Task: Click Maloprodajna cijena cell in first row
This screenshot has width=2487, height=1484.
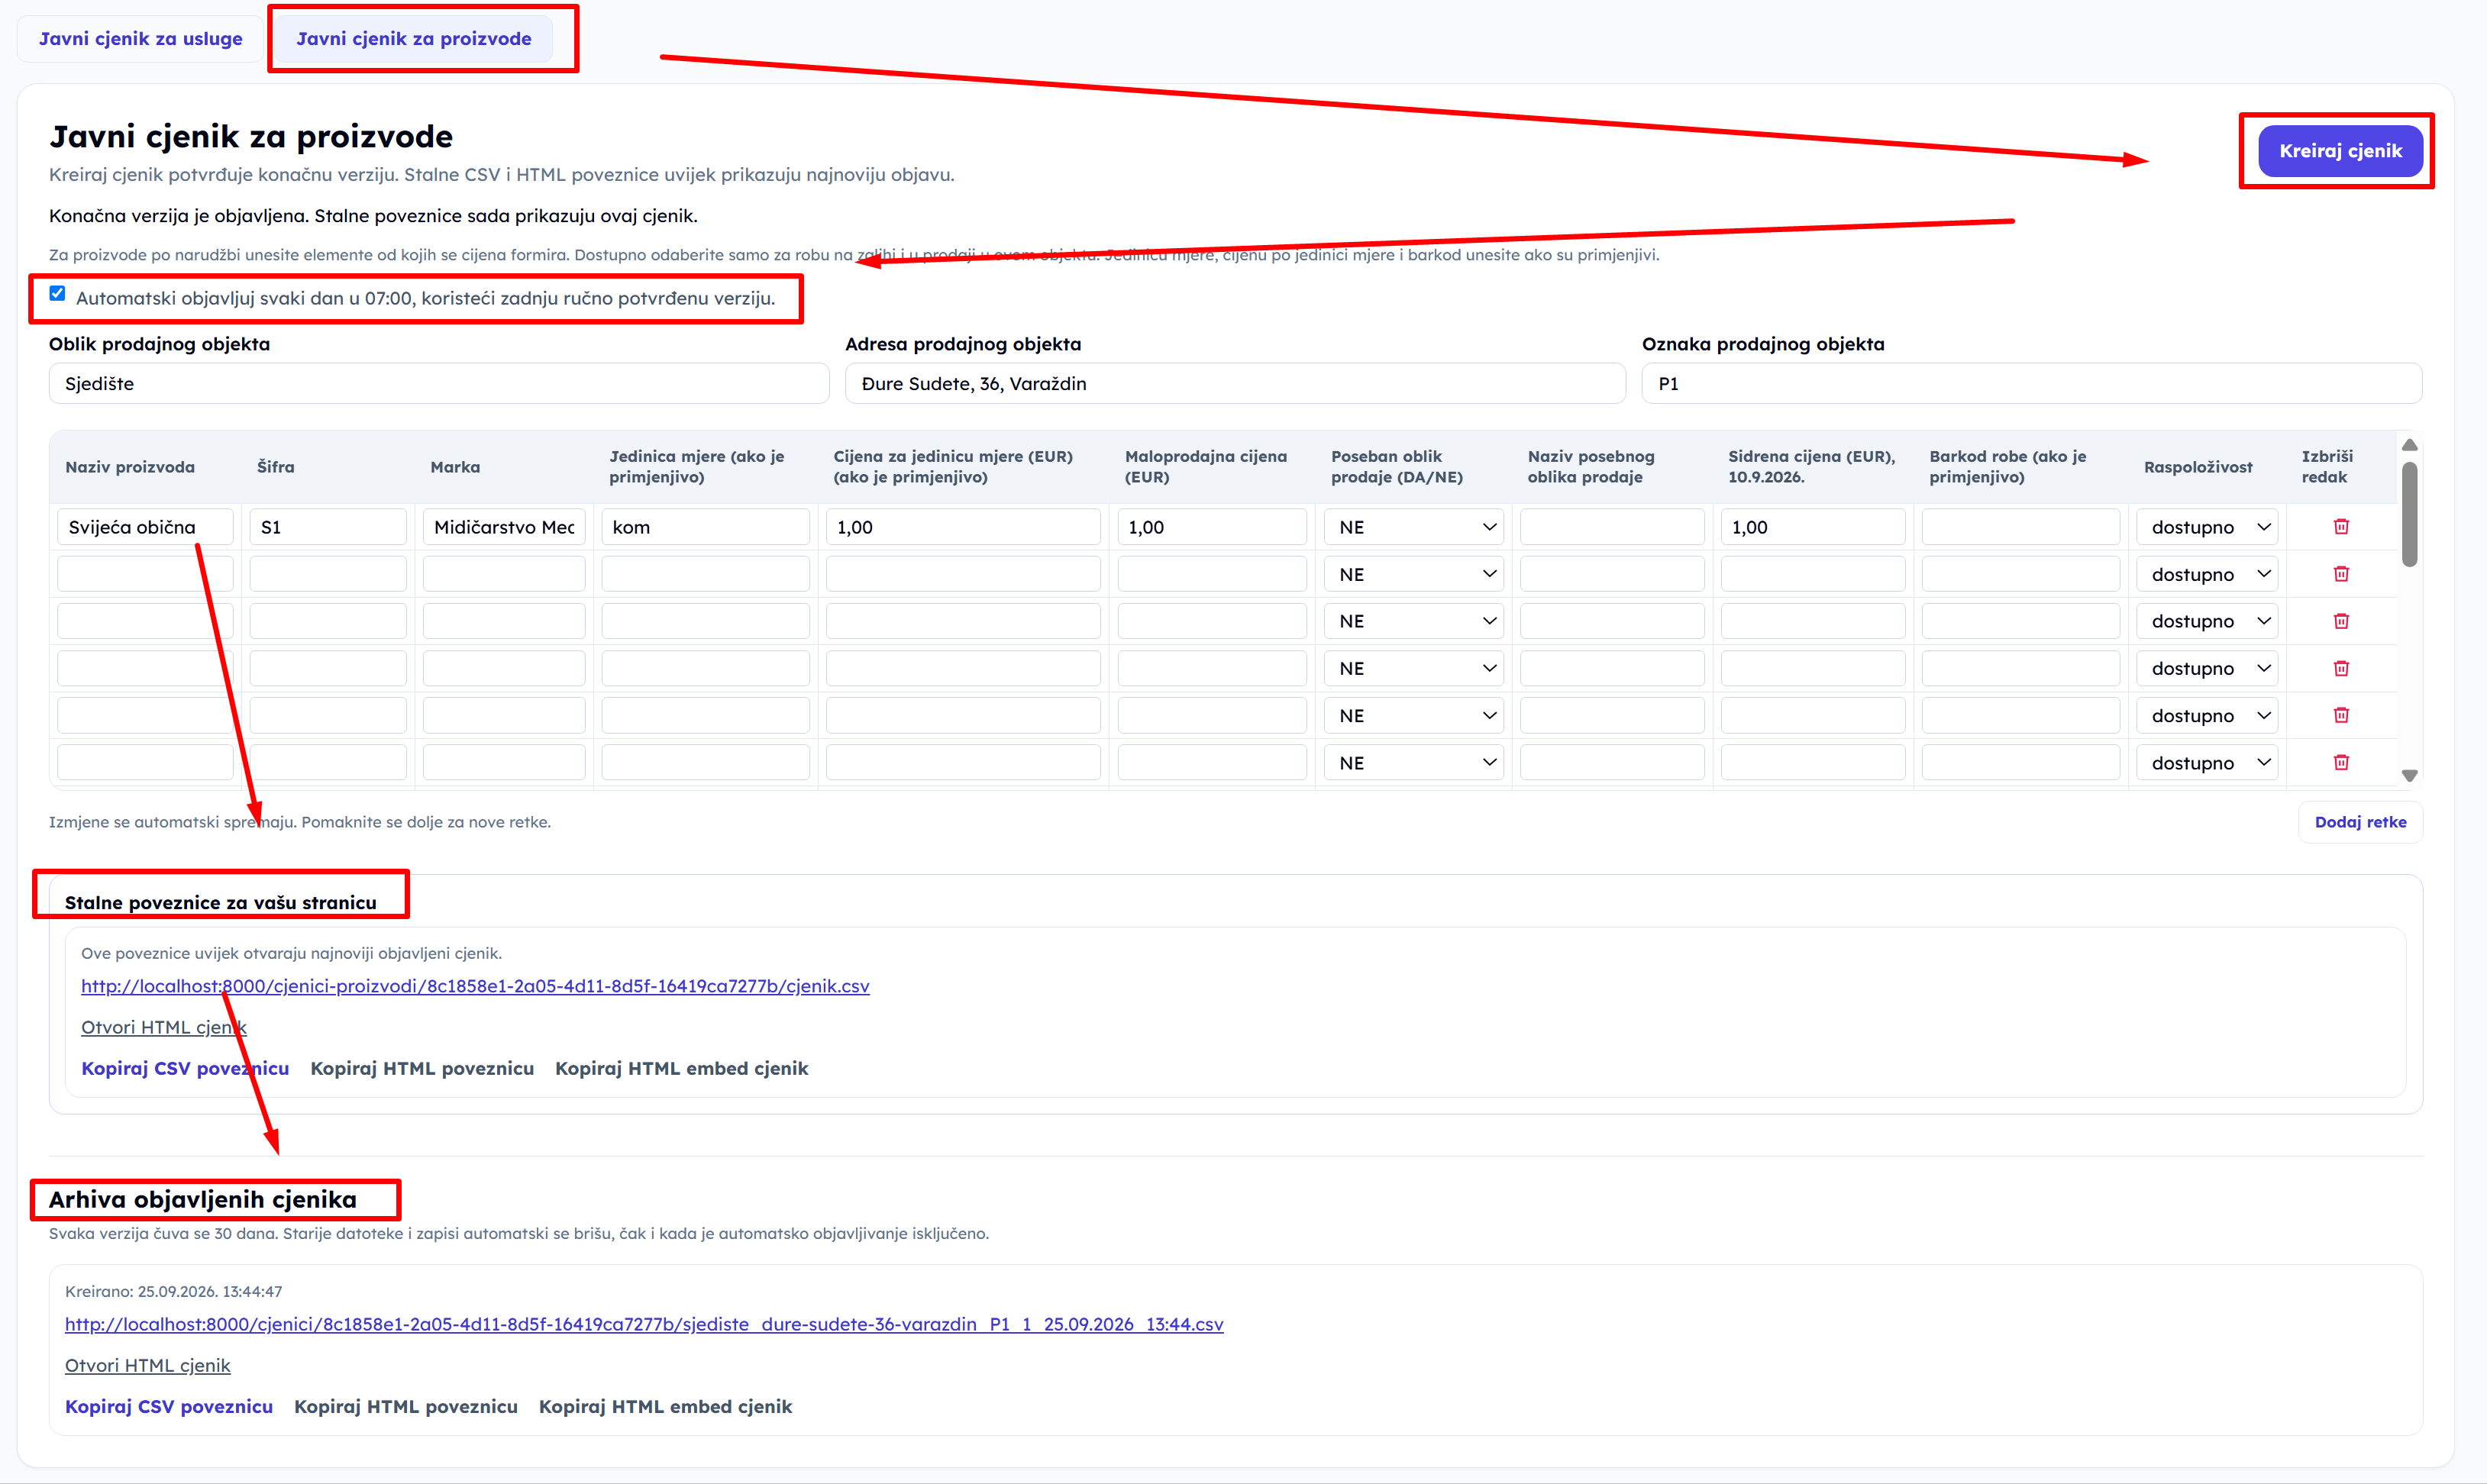Action: pyautogui.click(x=1212, y=527)
